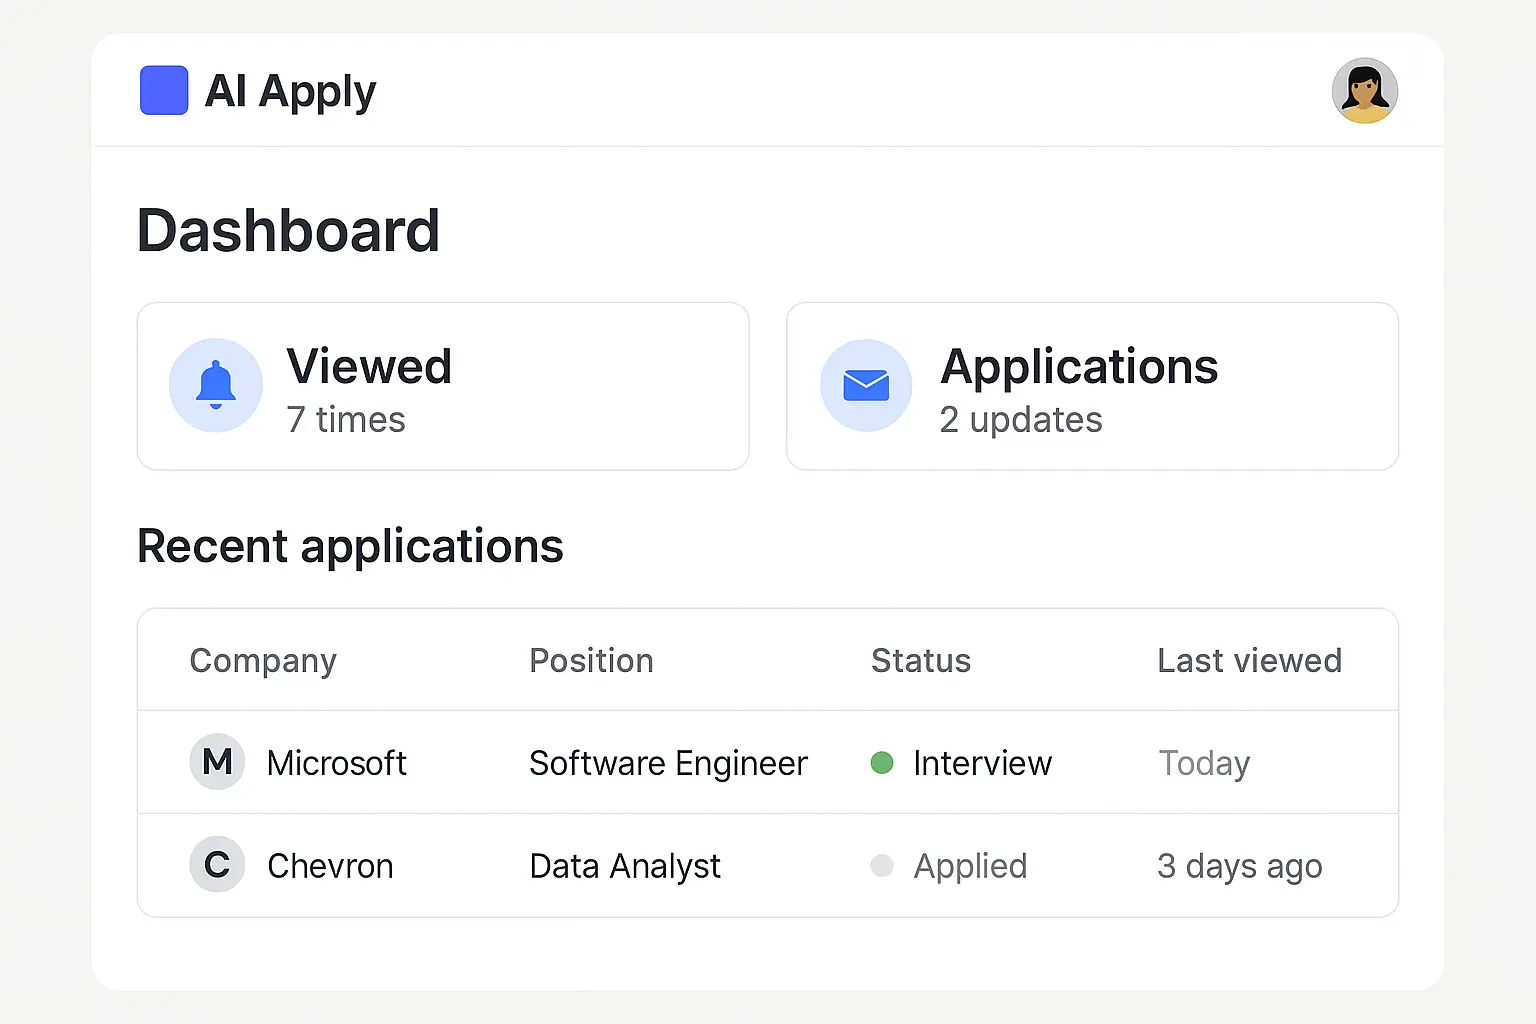
Task: Select the Data Analyst row for Chevron
Action: pyautogui.click(x=625, y=866)
